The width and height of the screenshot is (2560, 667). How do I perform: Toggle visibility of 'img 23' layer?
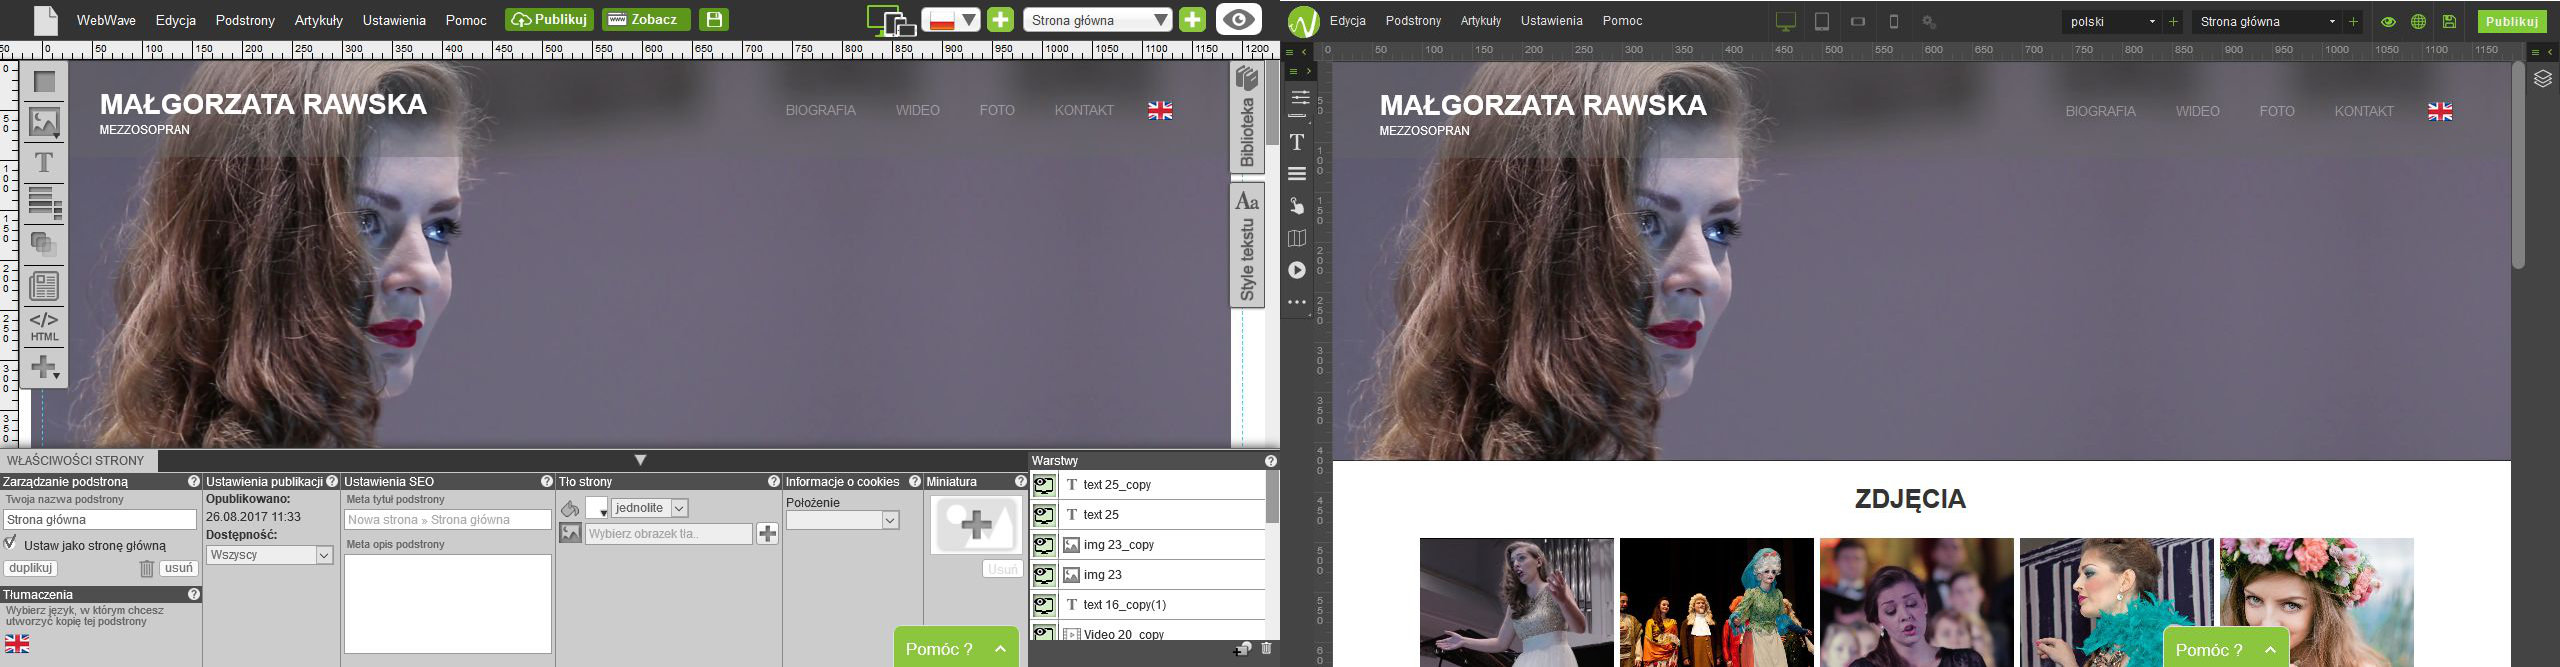pyautogui.click(x=1044, y=575)
